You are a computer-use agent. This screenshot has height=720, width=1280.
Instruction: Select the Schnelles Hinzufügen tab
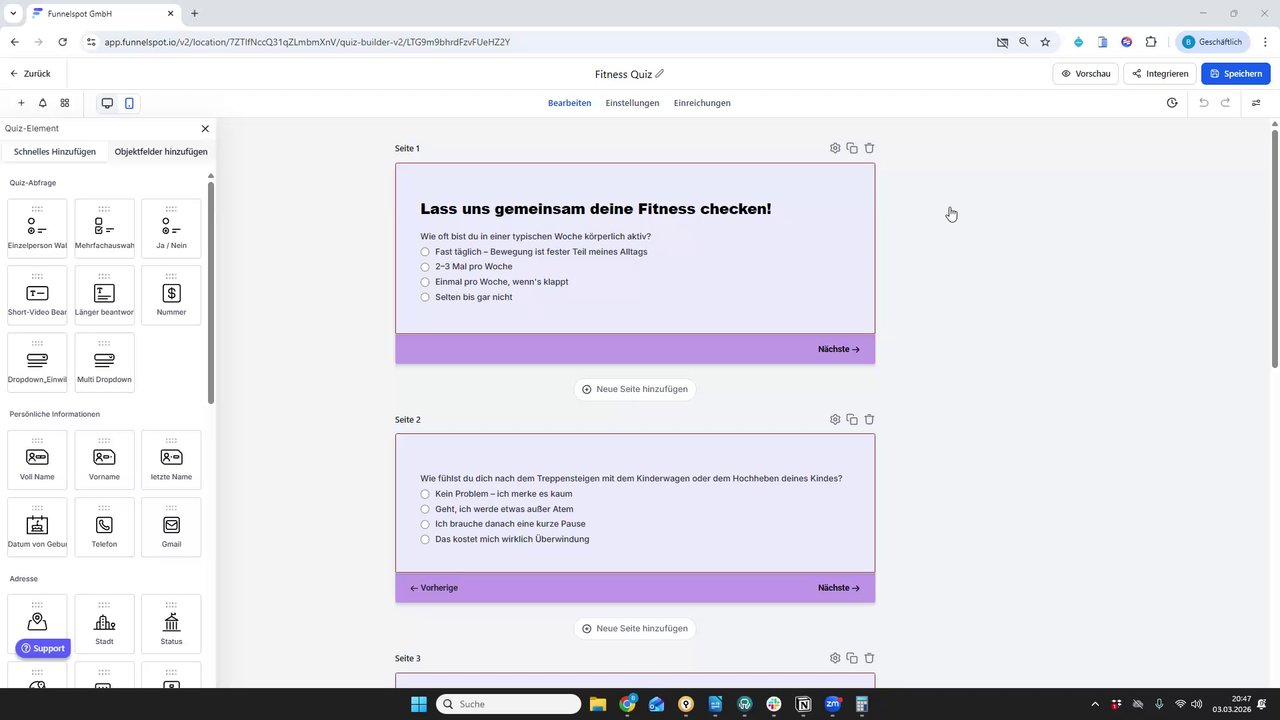55,152
